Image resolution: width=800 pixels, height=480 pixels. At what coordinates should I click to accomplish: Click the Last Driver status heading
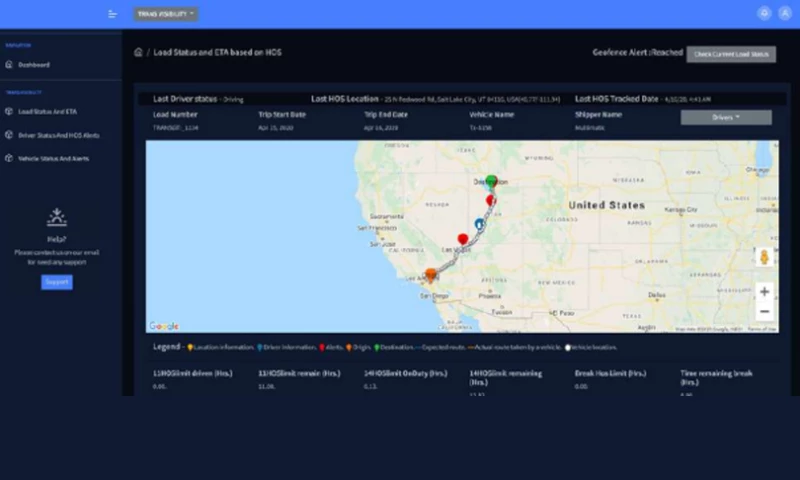[185, 99]
